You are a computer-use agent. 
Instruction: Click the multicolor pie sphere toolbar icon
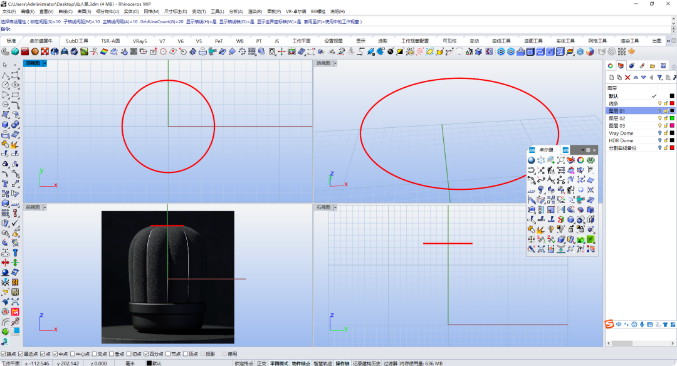(590, 52)
